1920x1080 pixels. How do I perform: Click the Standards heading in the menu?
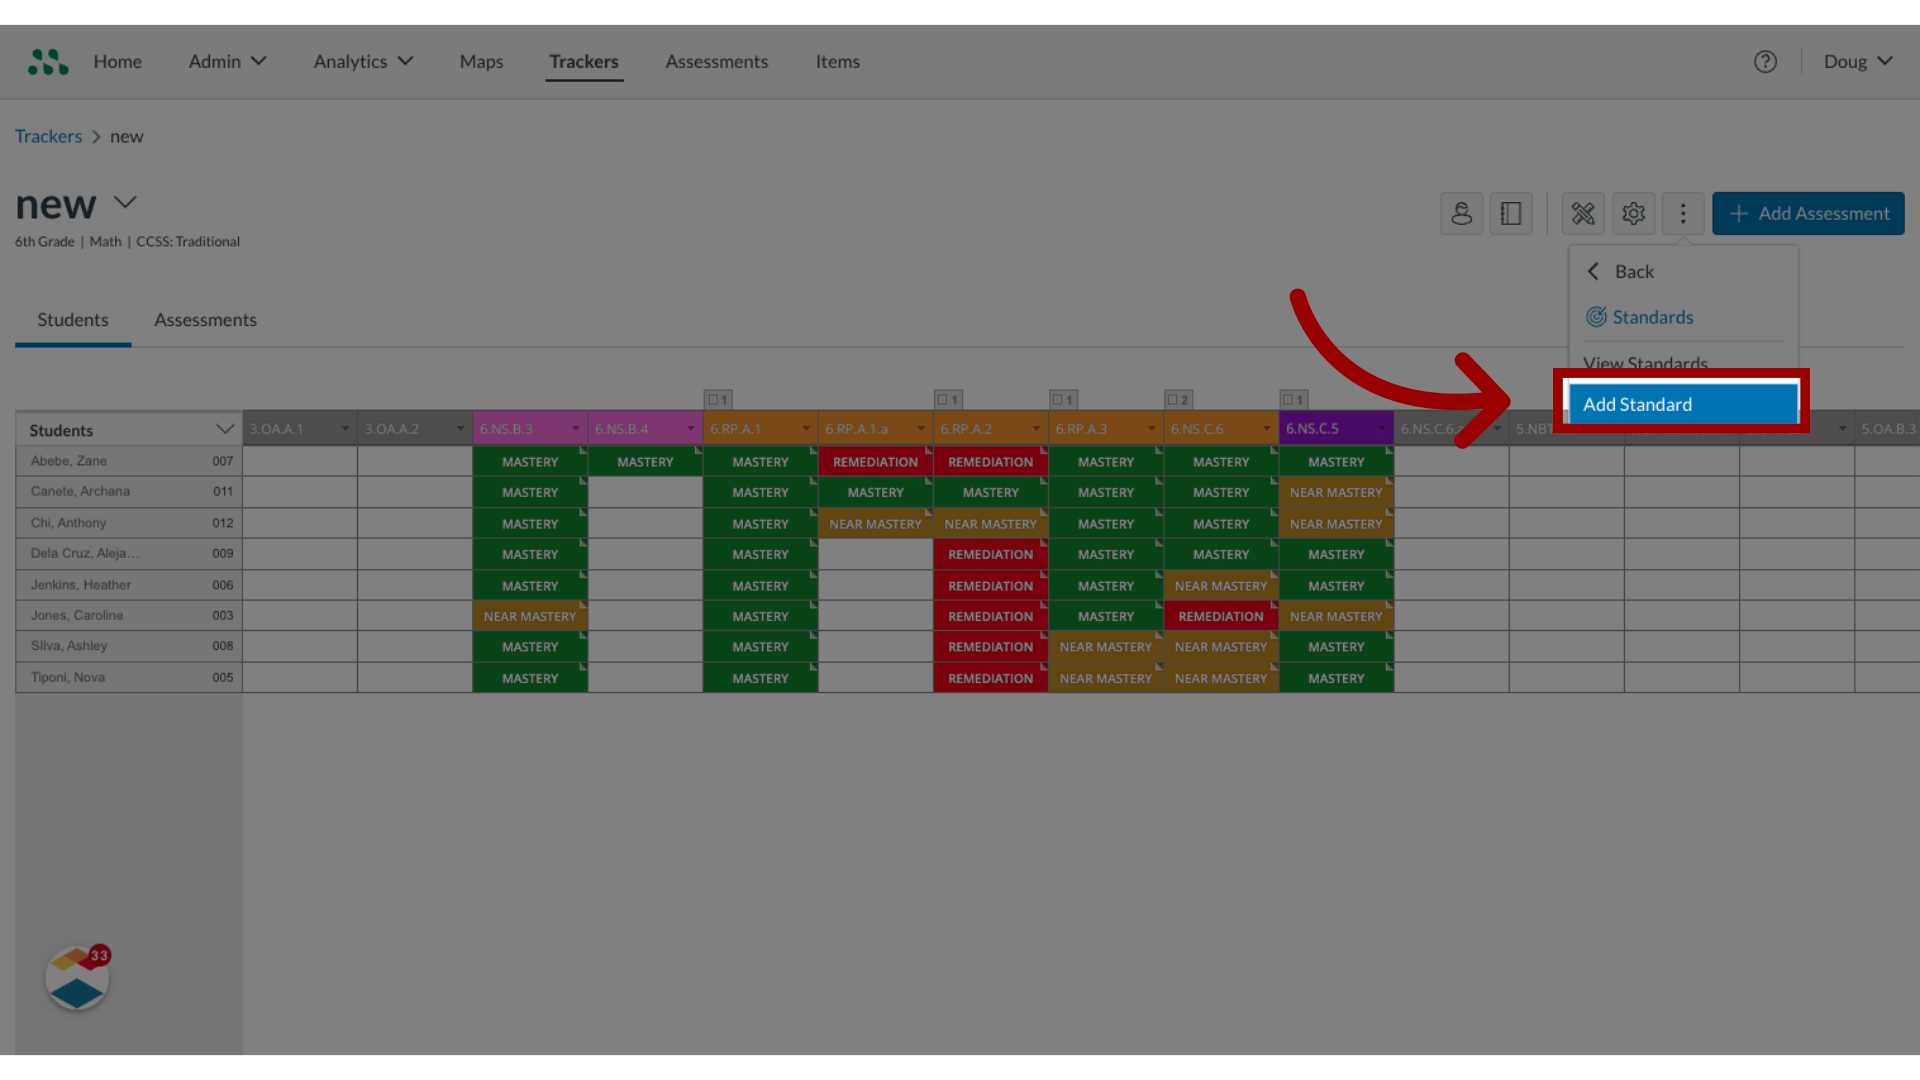[1652, 317]
